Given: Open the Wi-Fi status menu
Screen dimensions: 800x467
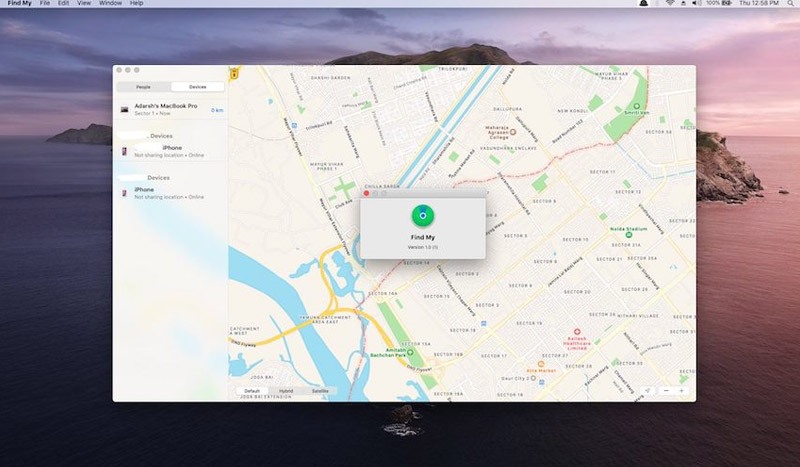Looking at the screenshot, I should (670, 3).
